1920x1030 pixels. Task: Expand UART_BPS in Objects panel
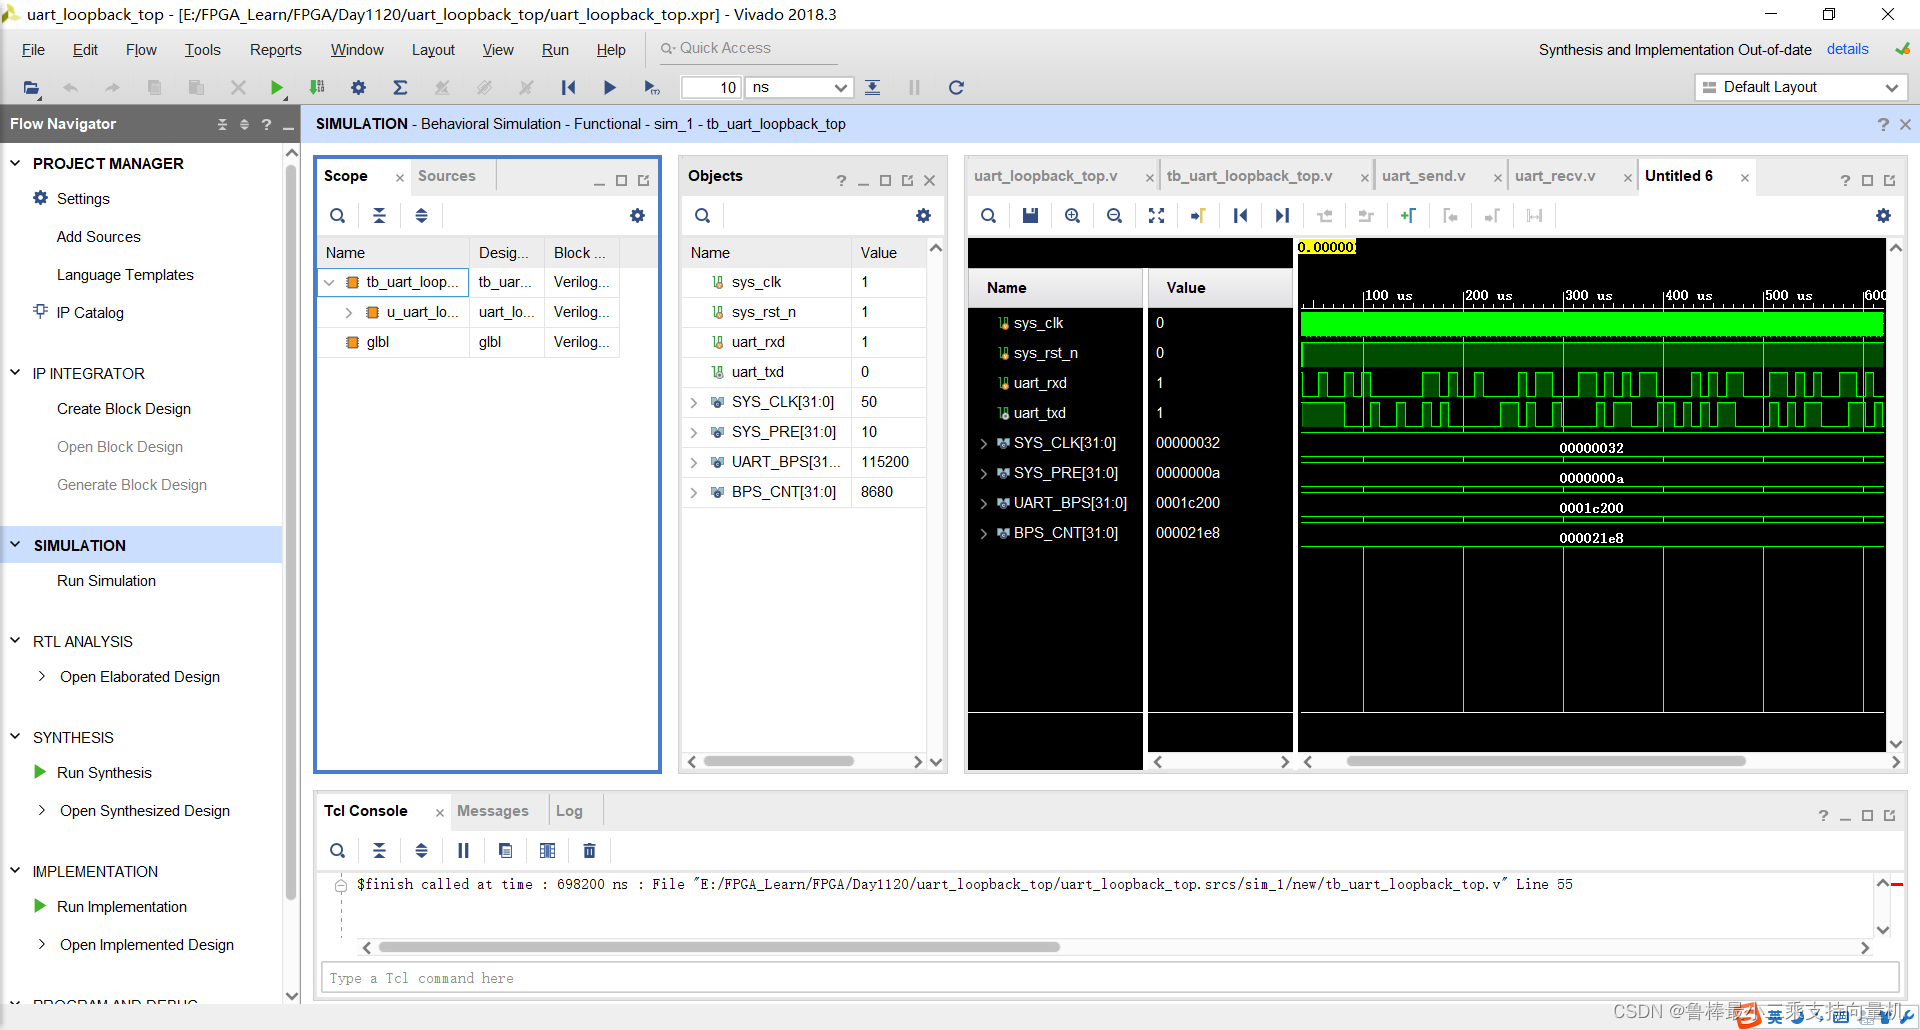point(694,463)
